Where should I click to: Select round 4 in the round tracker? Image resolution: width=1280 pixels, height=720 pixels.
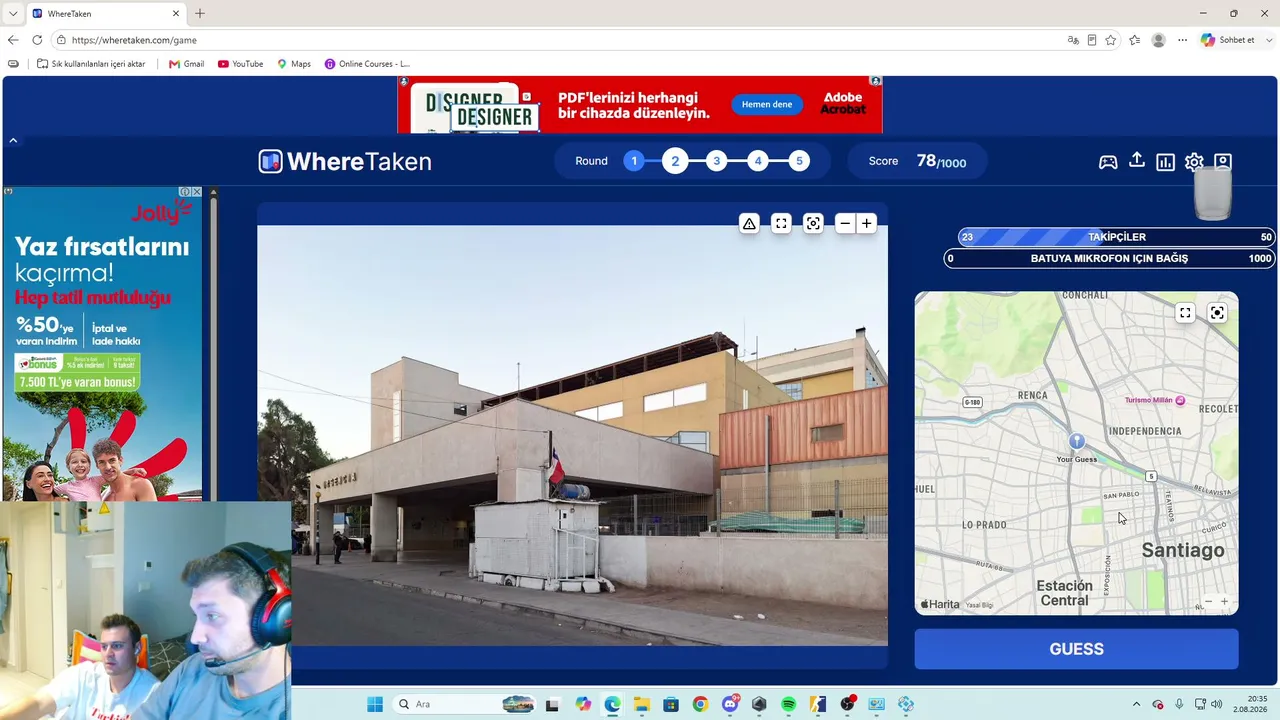coord(758,161)
